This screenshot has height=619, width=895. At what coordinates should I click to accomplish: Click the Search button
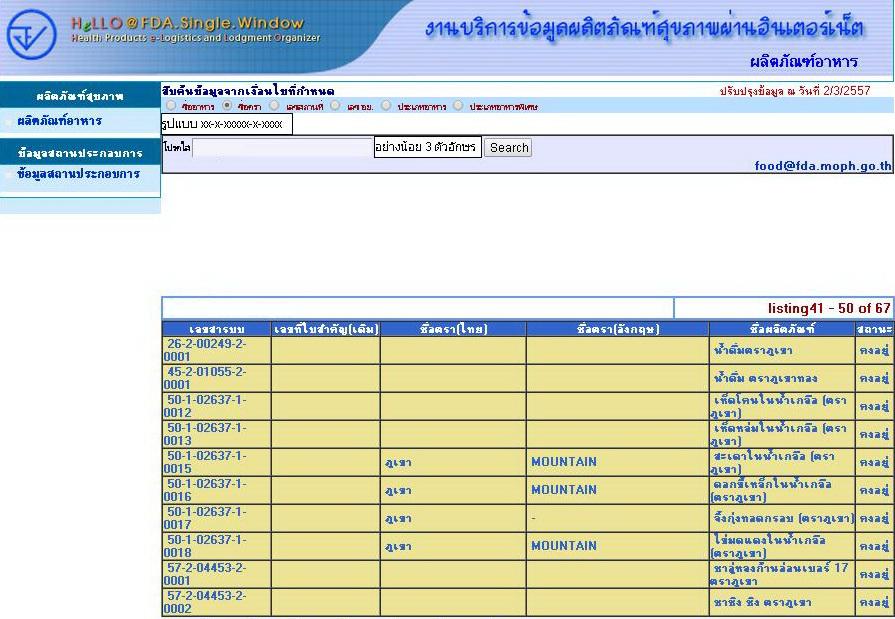[508, 148]
